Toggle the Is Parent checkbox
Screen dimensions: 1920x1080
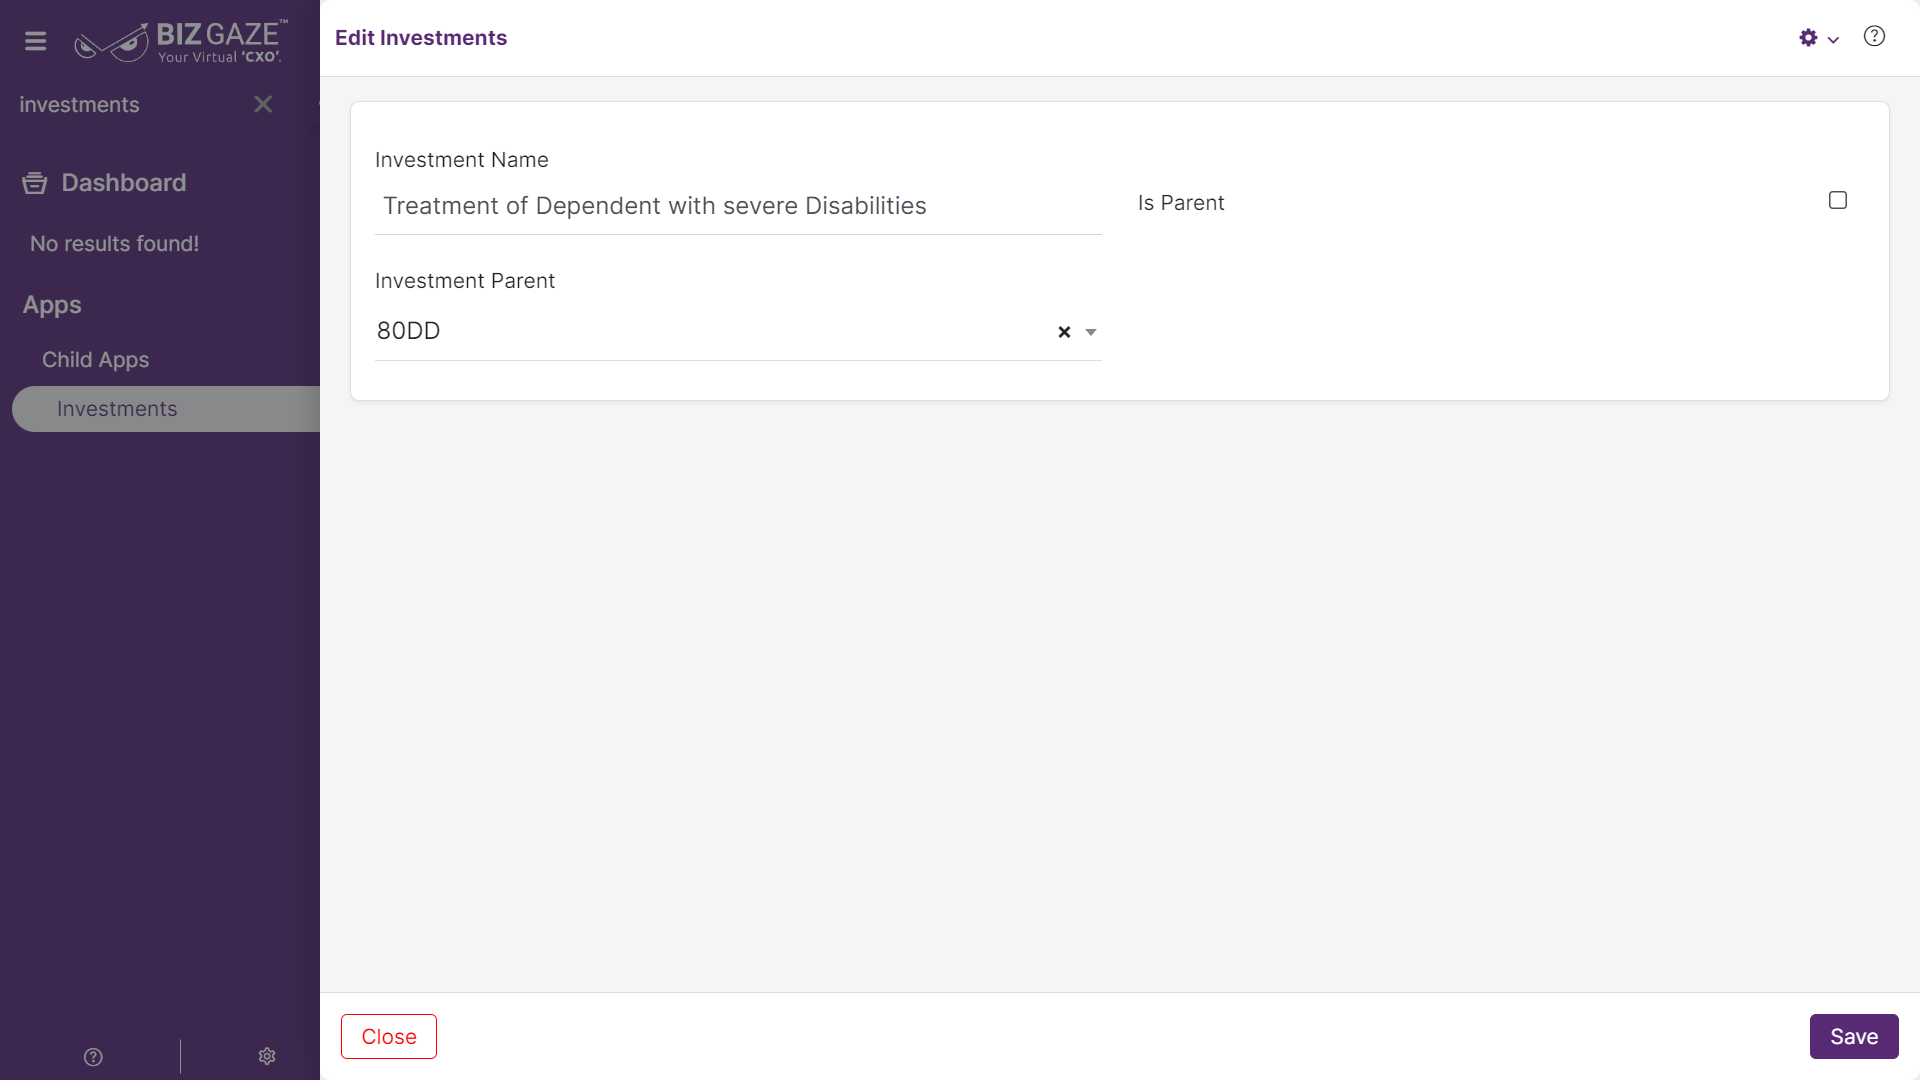pyautogui.click(x=1838, y=200)
